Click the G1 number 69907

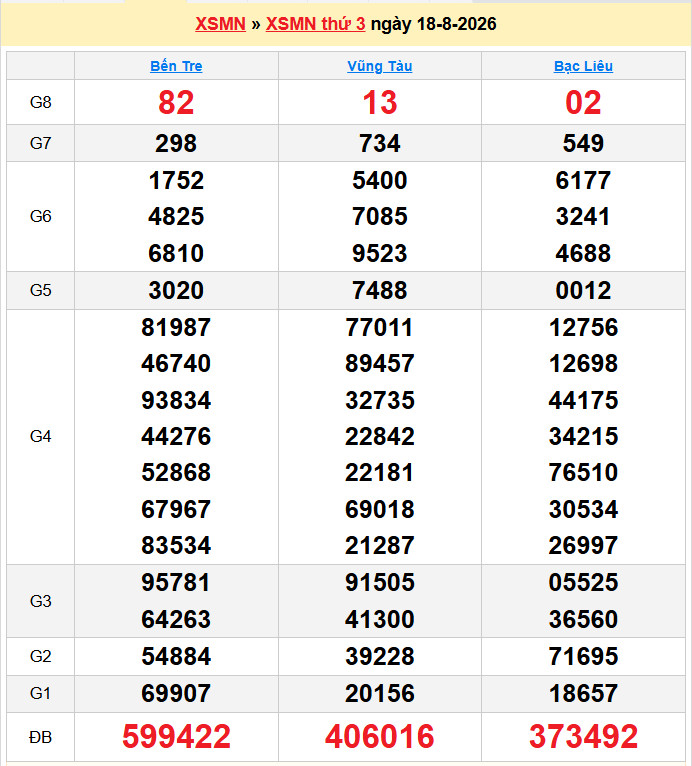coord(176,693)
